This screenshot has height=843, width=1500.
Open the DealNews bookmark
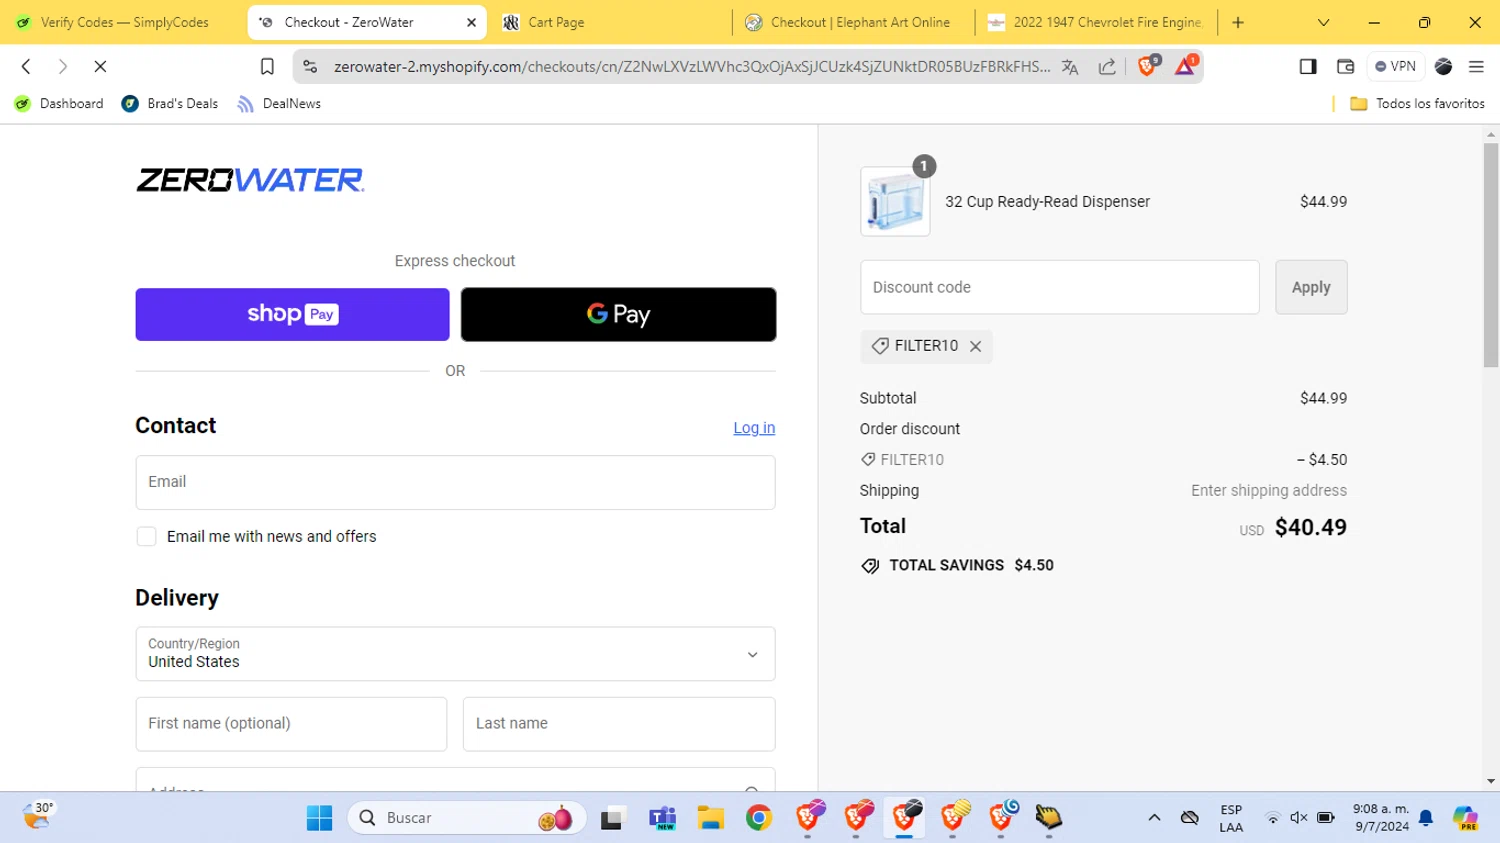click(x=279, y=104)
